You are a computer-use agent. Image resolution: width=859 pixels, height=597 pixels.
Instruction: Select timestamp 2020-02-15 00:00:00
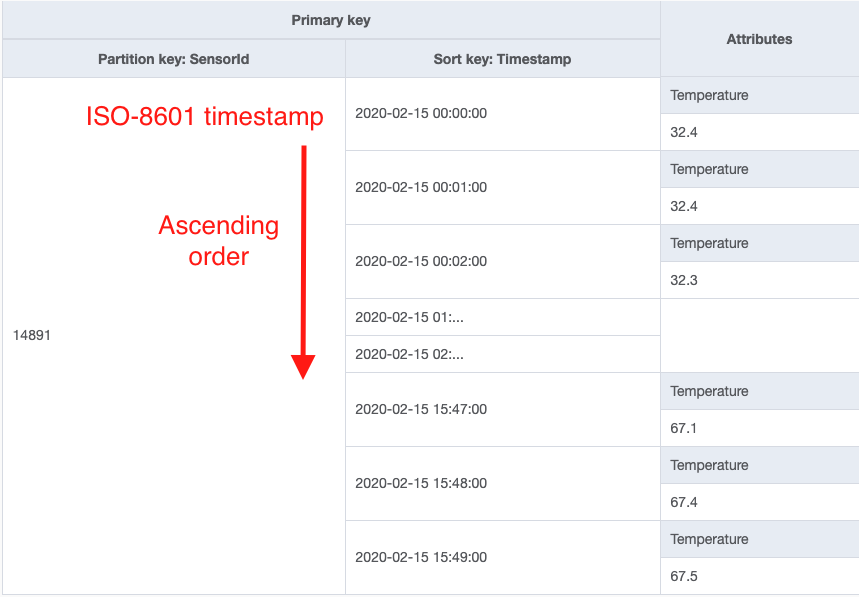point(419,114)
